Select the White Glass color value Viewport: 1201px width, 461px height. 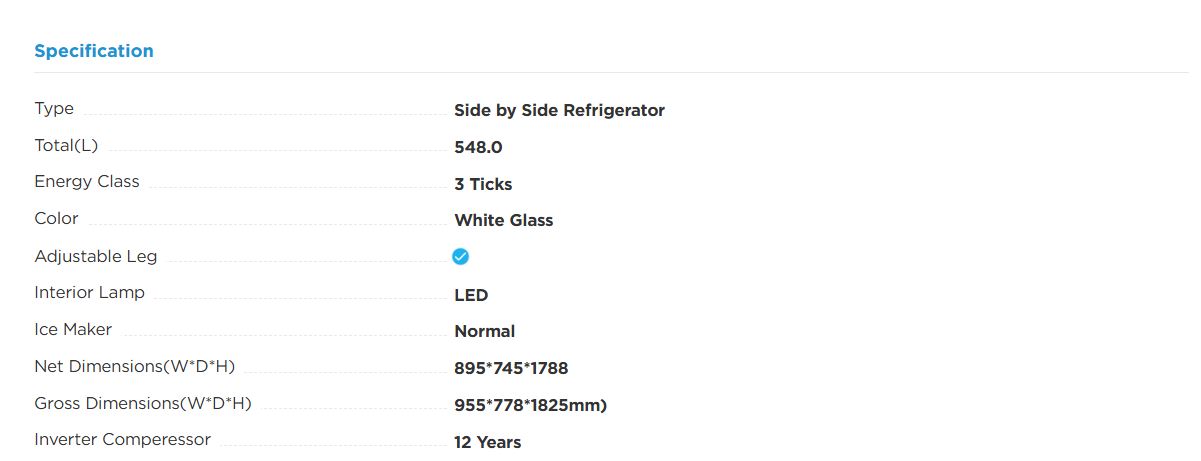click(x=503, y=221)
